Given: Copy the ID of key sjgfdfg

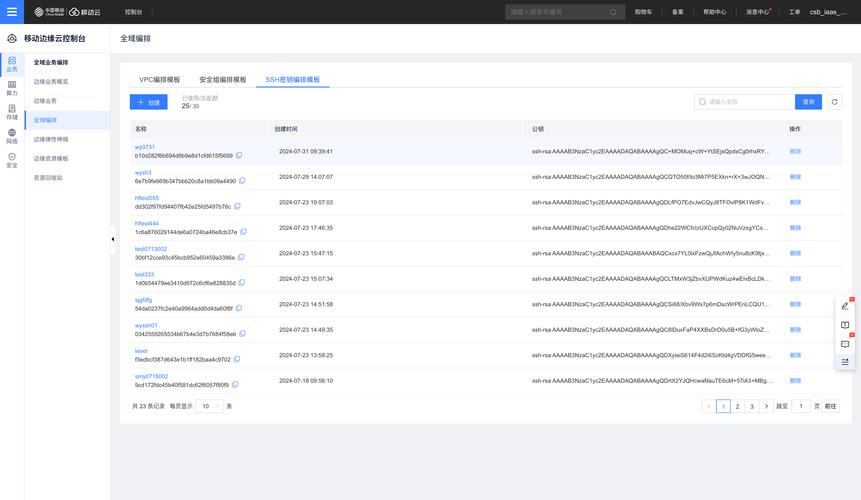Looking at the screenshot, I should [239, 308].
